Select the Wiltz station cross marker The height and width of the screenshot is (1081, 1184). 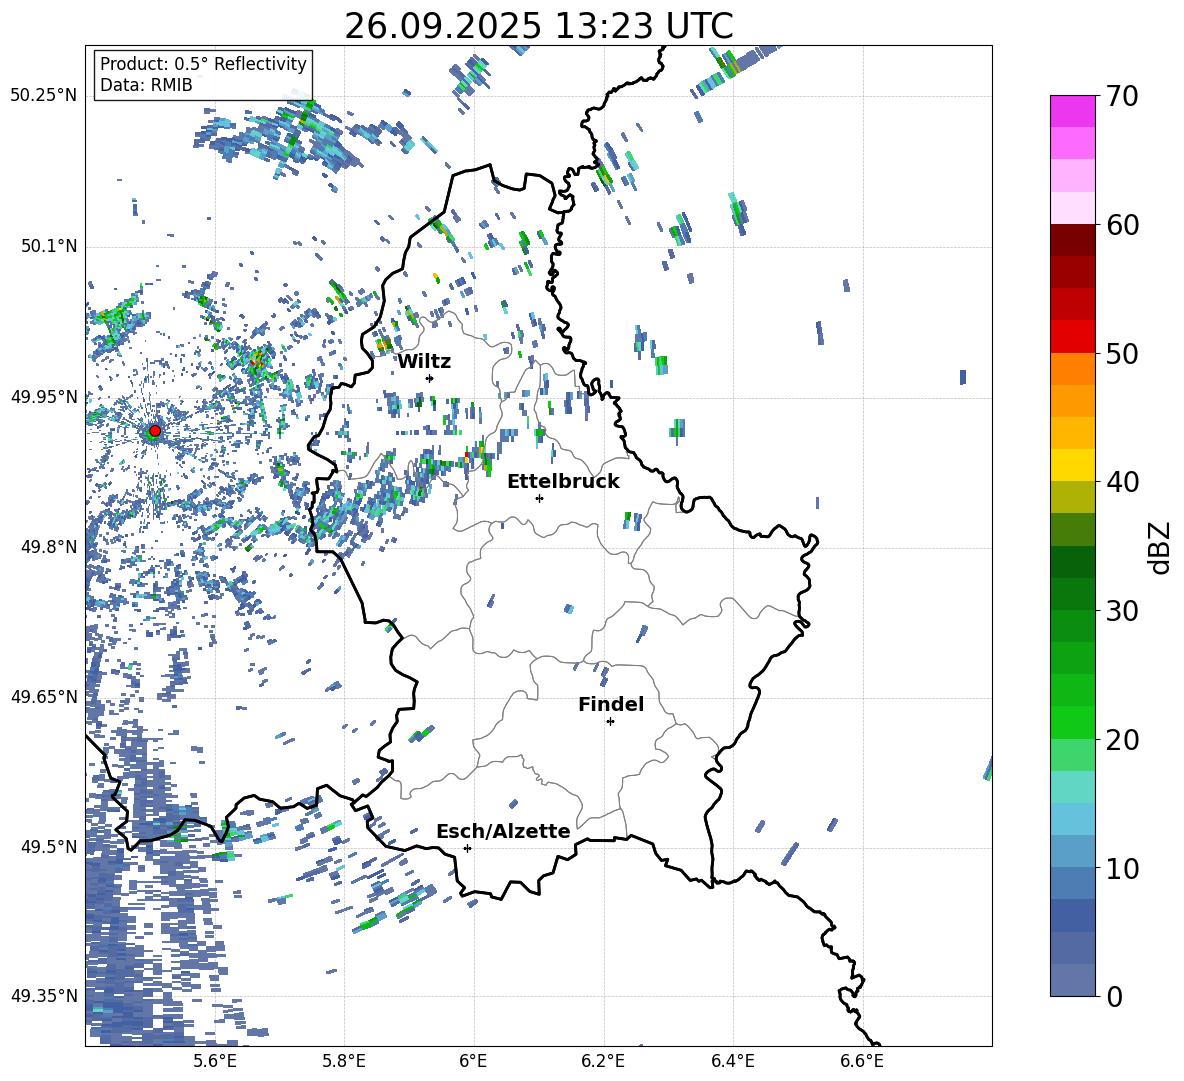click(x=429, y=378)
